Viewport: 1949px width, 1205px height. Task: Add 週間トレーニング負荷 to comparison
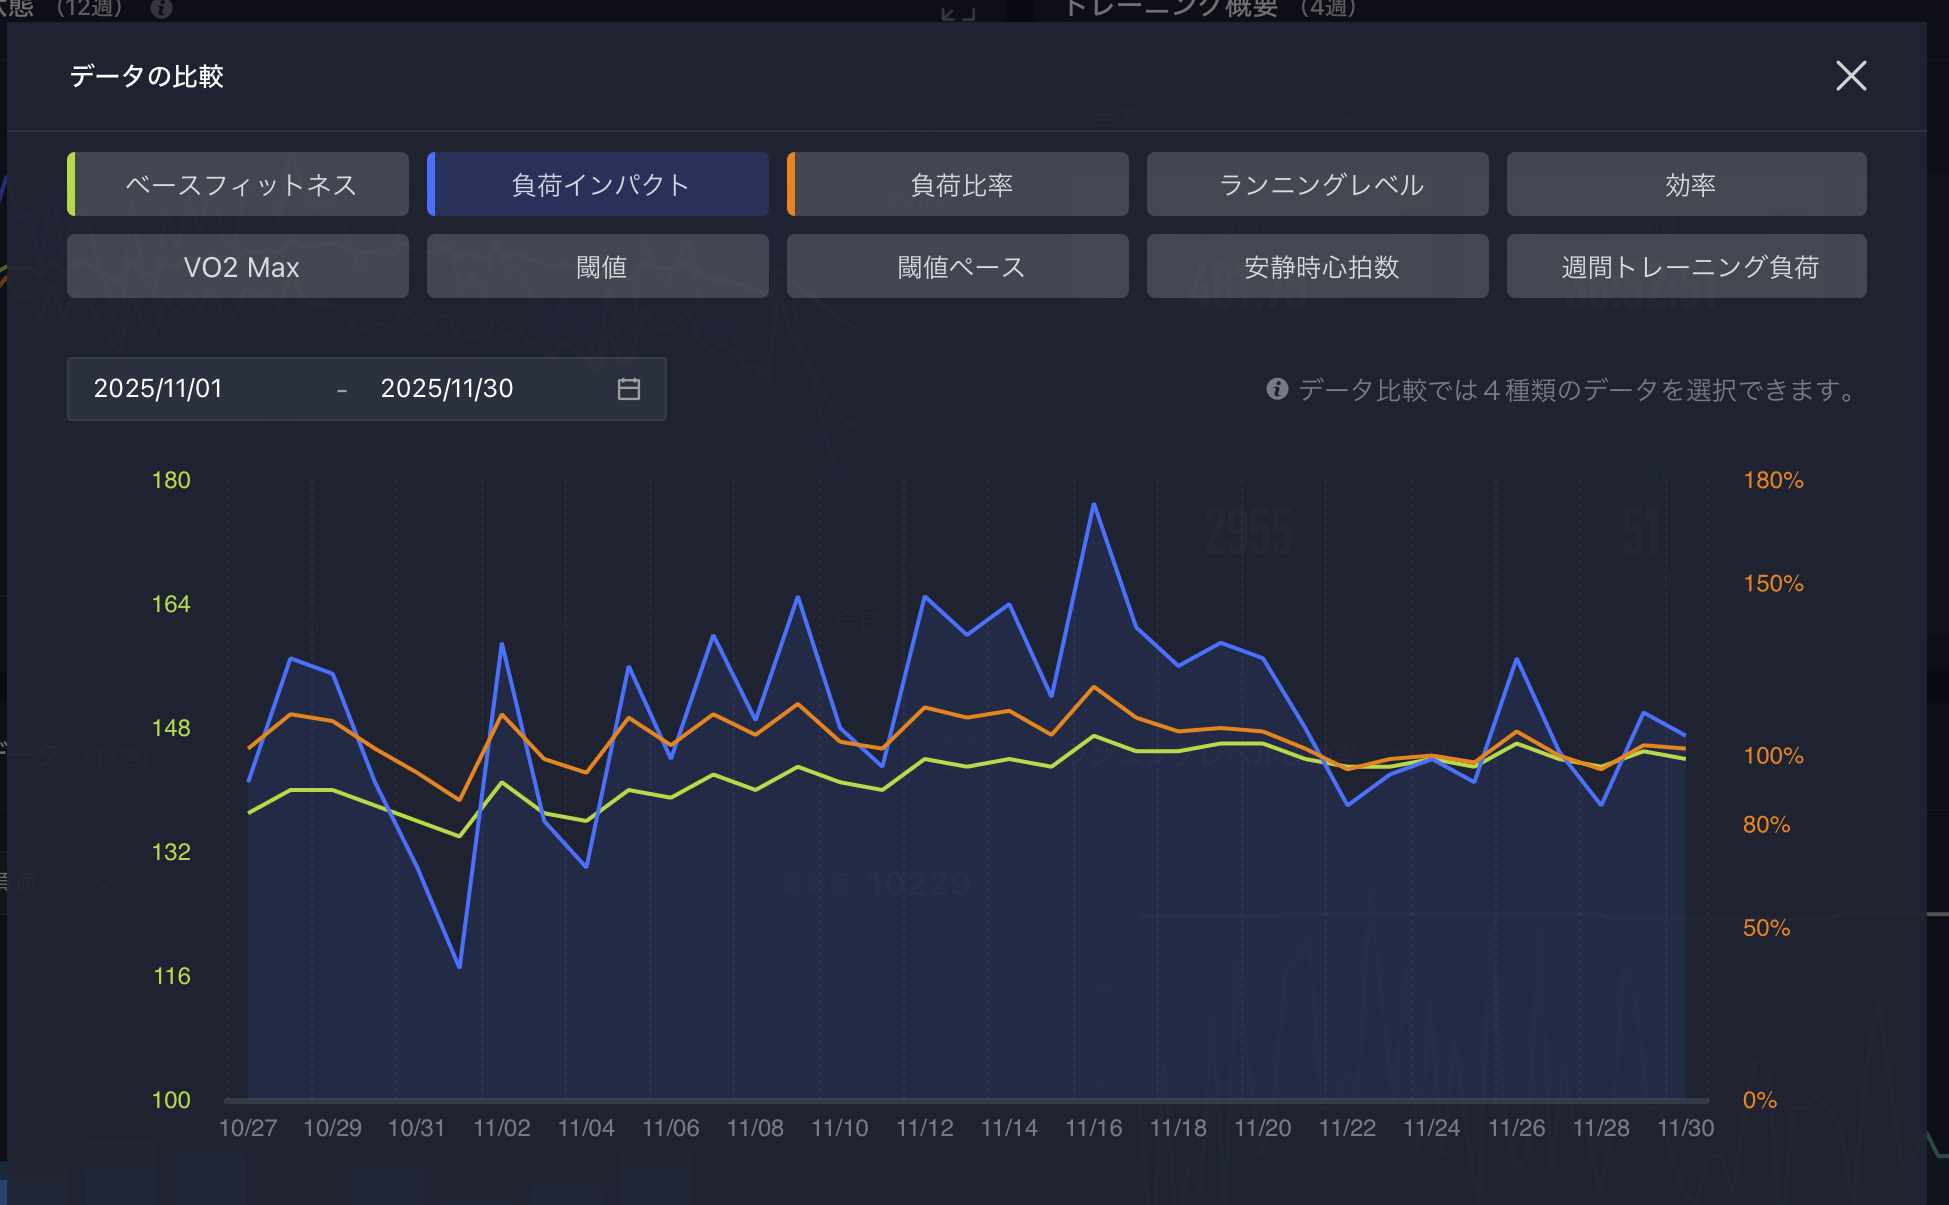click(1687, 267)
